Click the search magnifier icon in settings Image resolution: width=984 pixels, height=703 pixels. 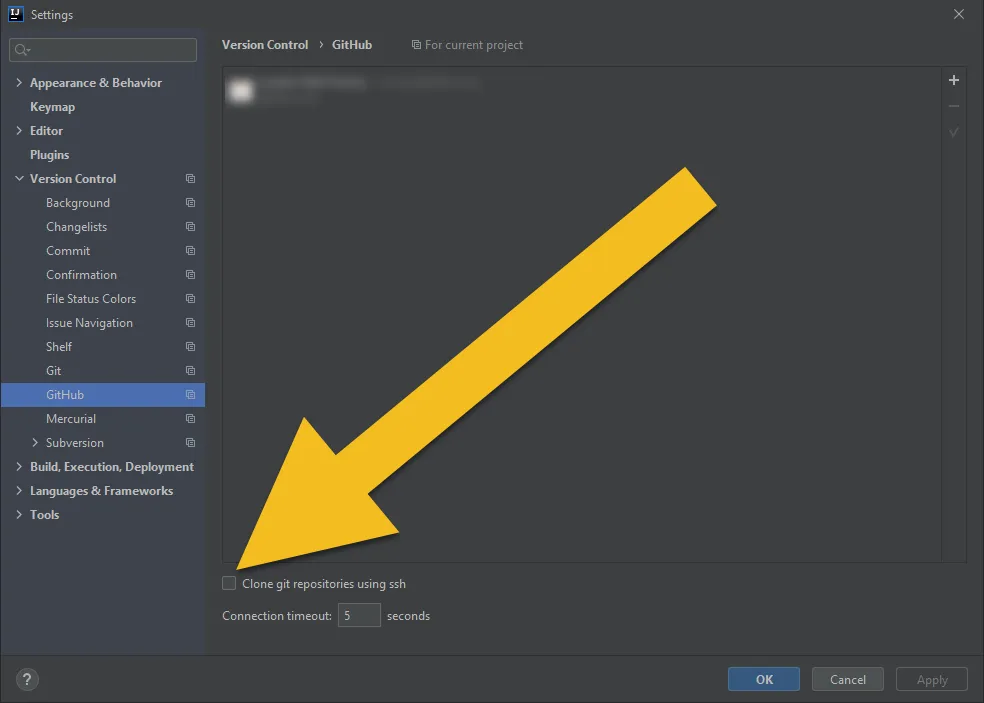(x=22, y=50)
